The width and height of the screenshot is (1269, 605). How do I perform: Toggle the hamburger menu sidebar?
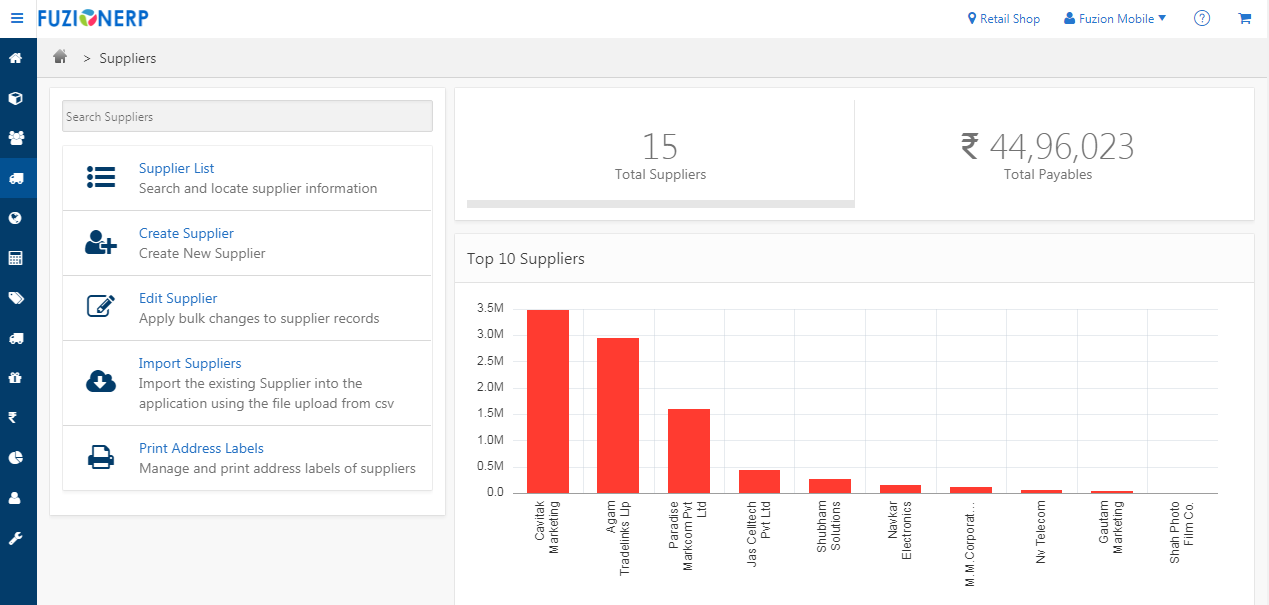[x=17, y=18]
